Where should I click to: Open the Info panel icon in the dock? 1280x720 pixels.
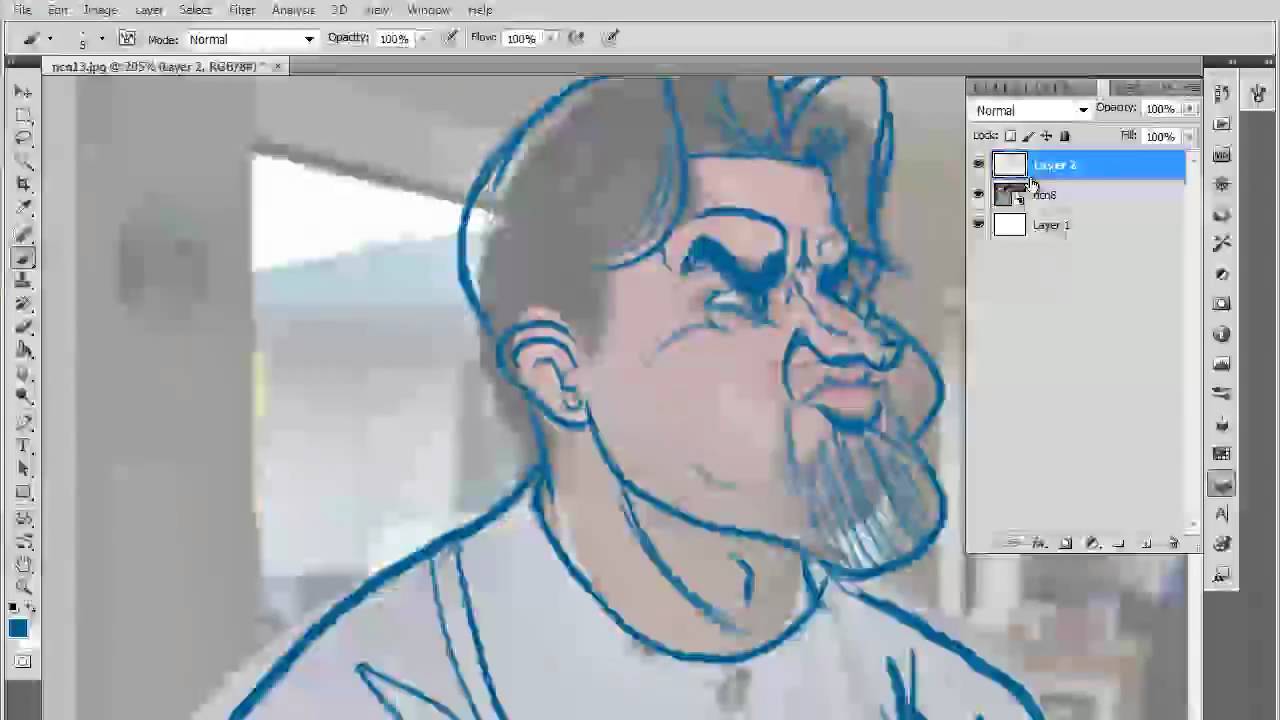coord(1222,334)
